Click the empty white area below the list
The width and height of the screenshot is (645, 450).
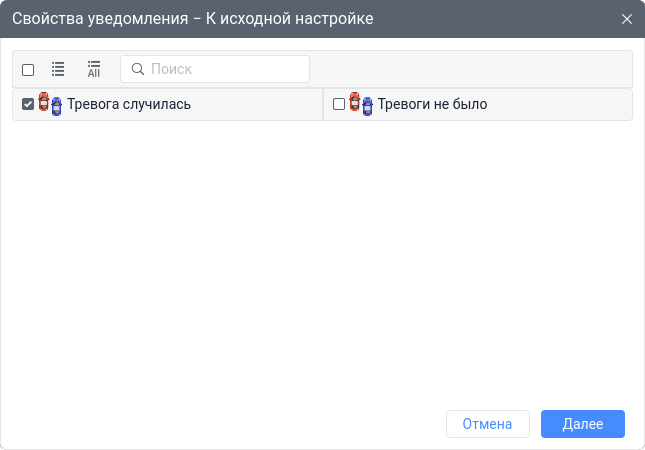pyautogui.click(x=322, y=260)
